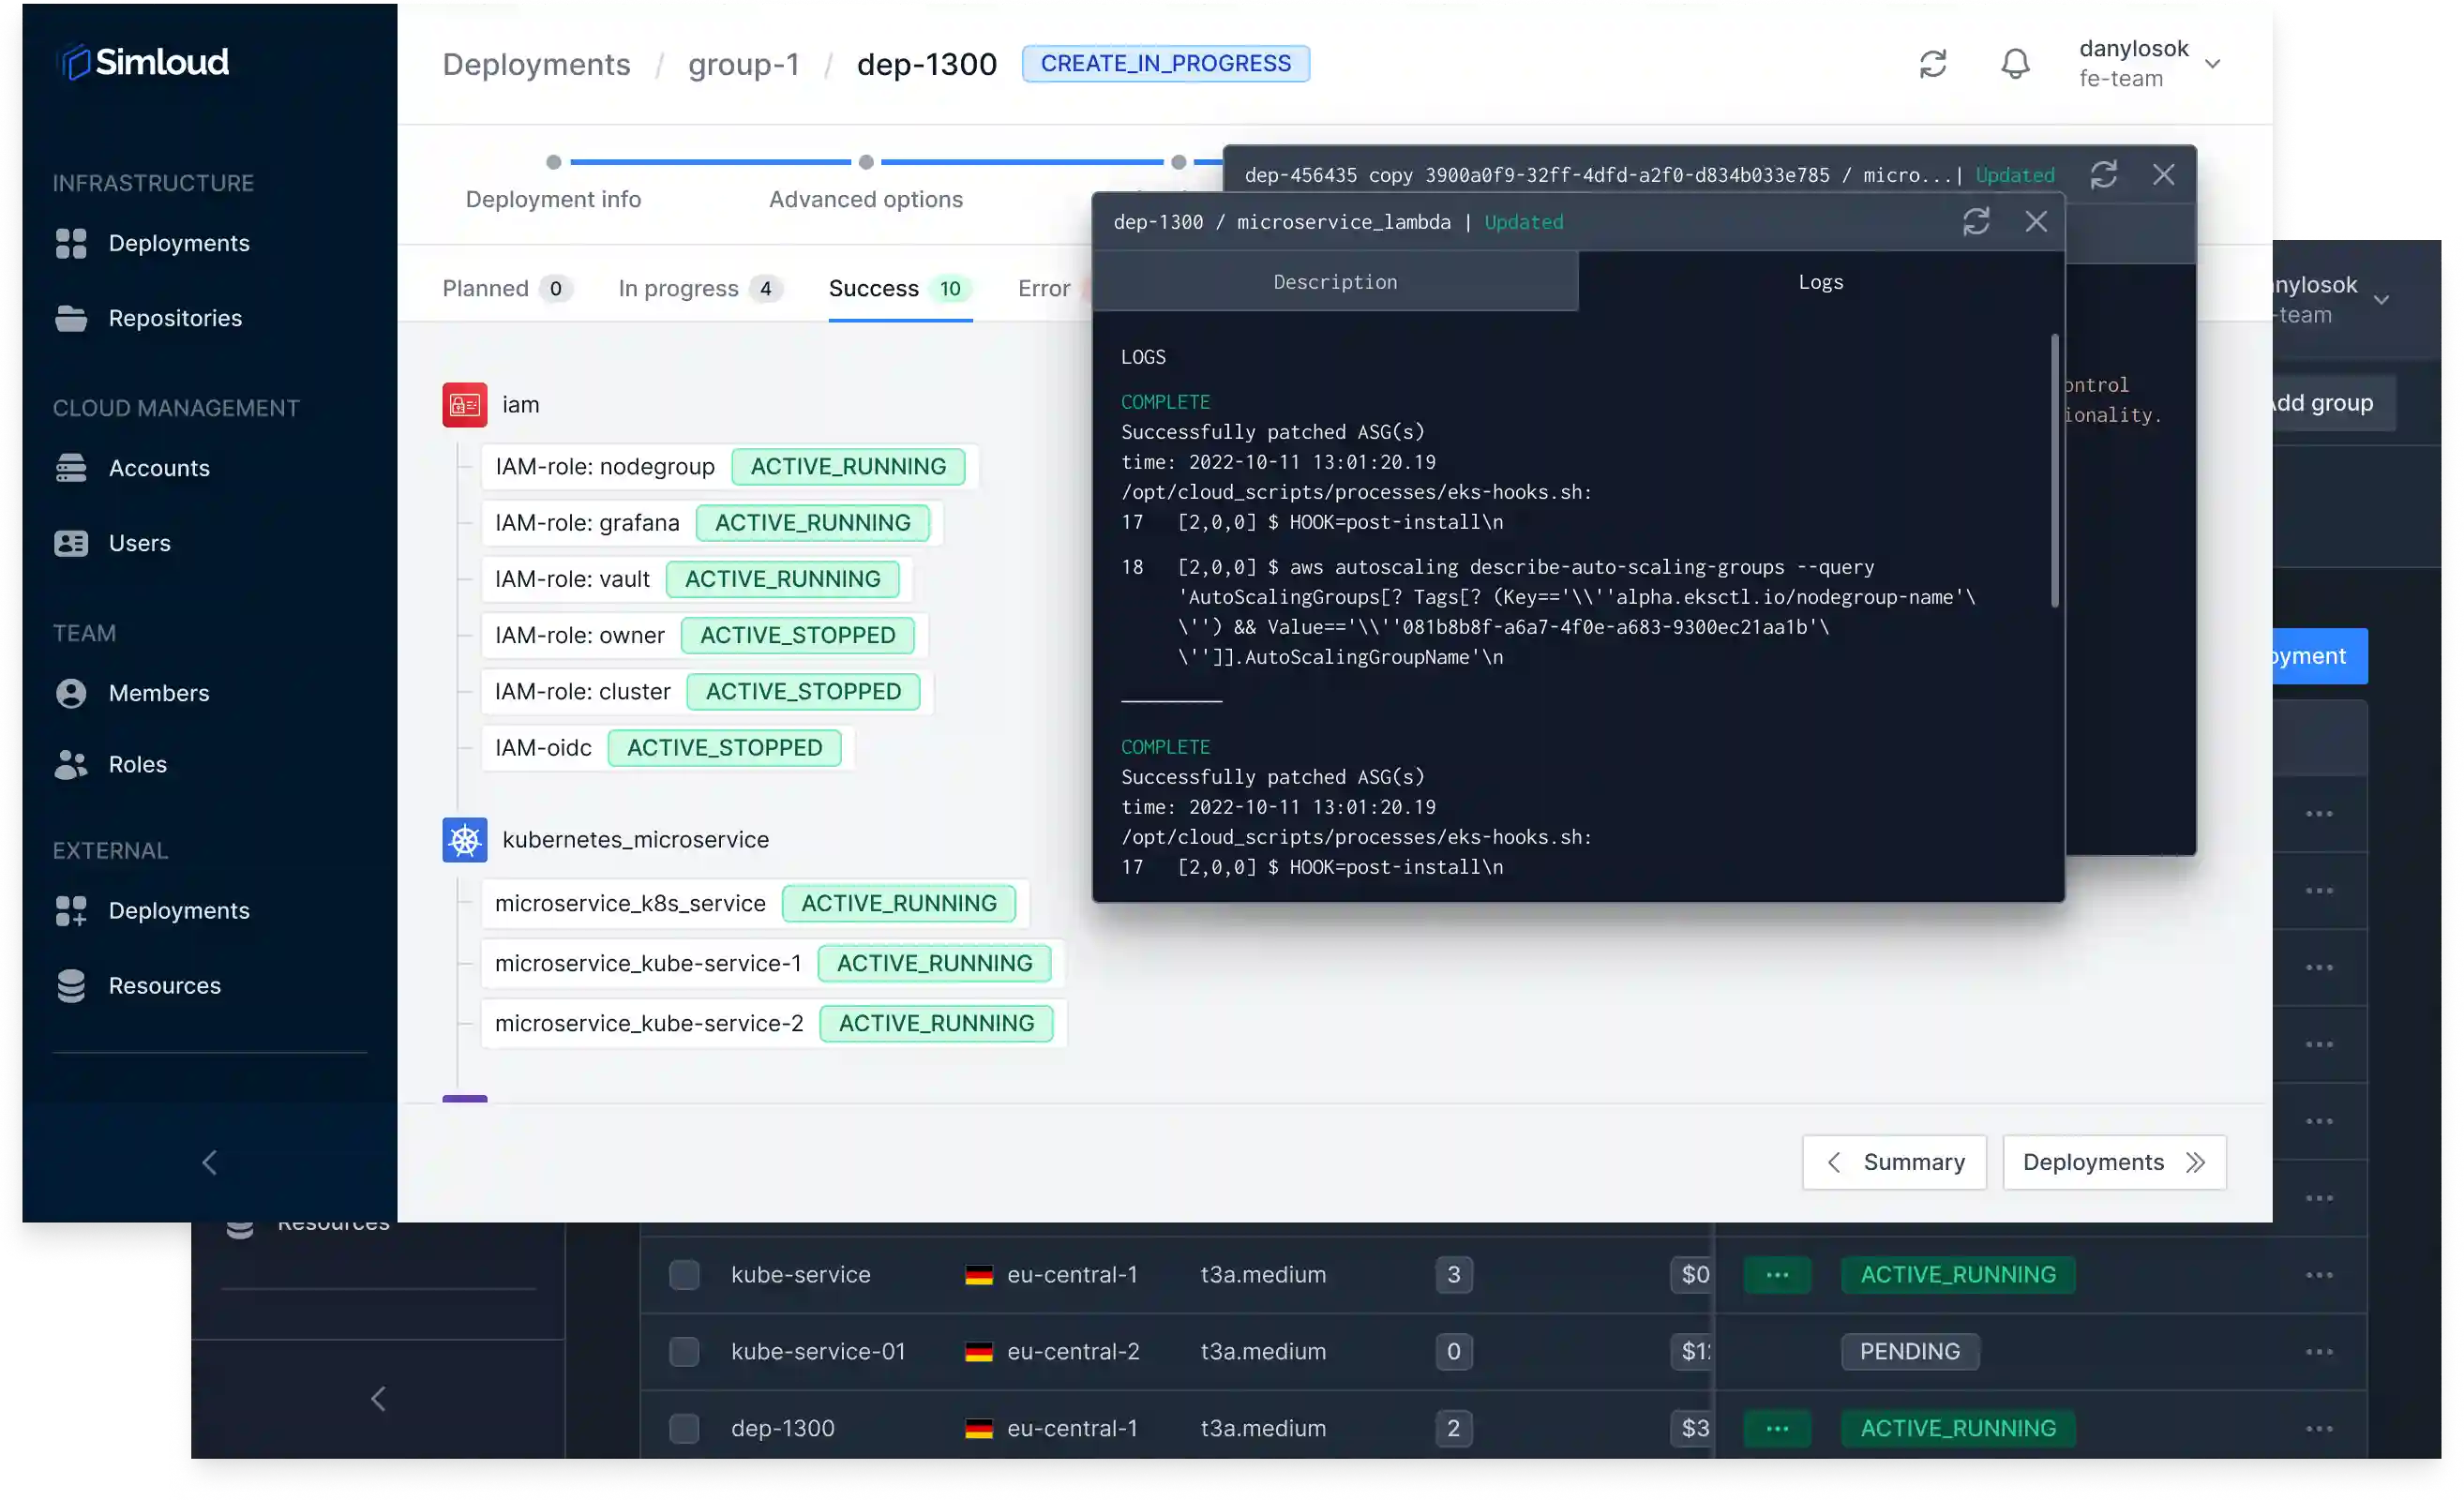Image resolution: width=2464 pixels, height=1500 pixels.
Task: Close the microservice_lambda log panel
Action: 2035,221
